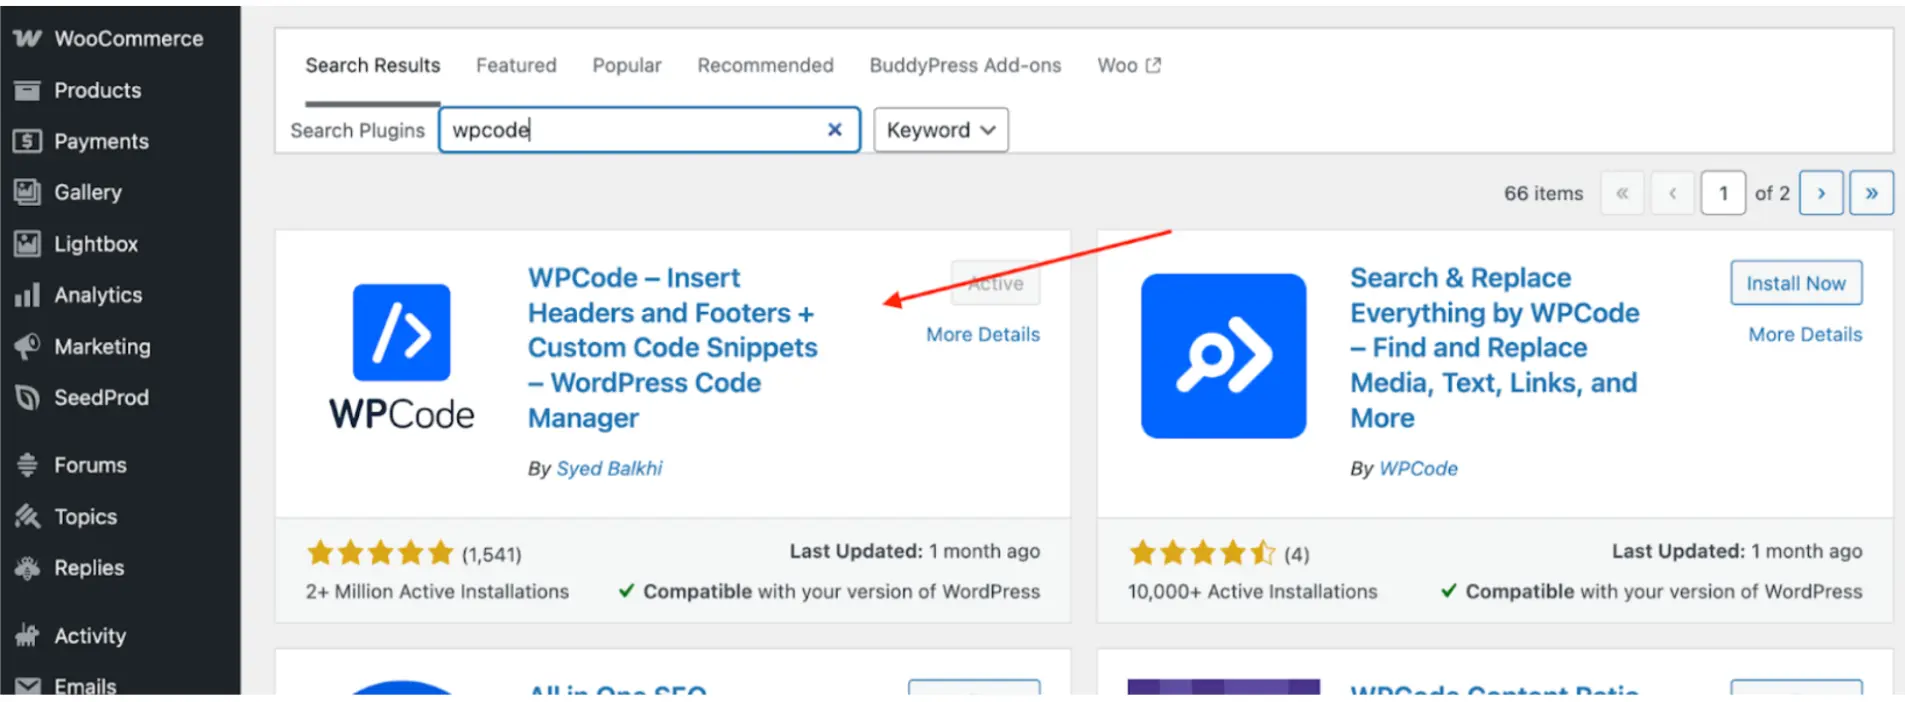Click the current page number field
This screenshot has width=1905, height=702.
coord(1722,193)
